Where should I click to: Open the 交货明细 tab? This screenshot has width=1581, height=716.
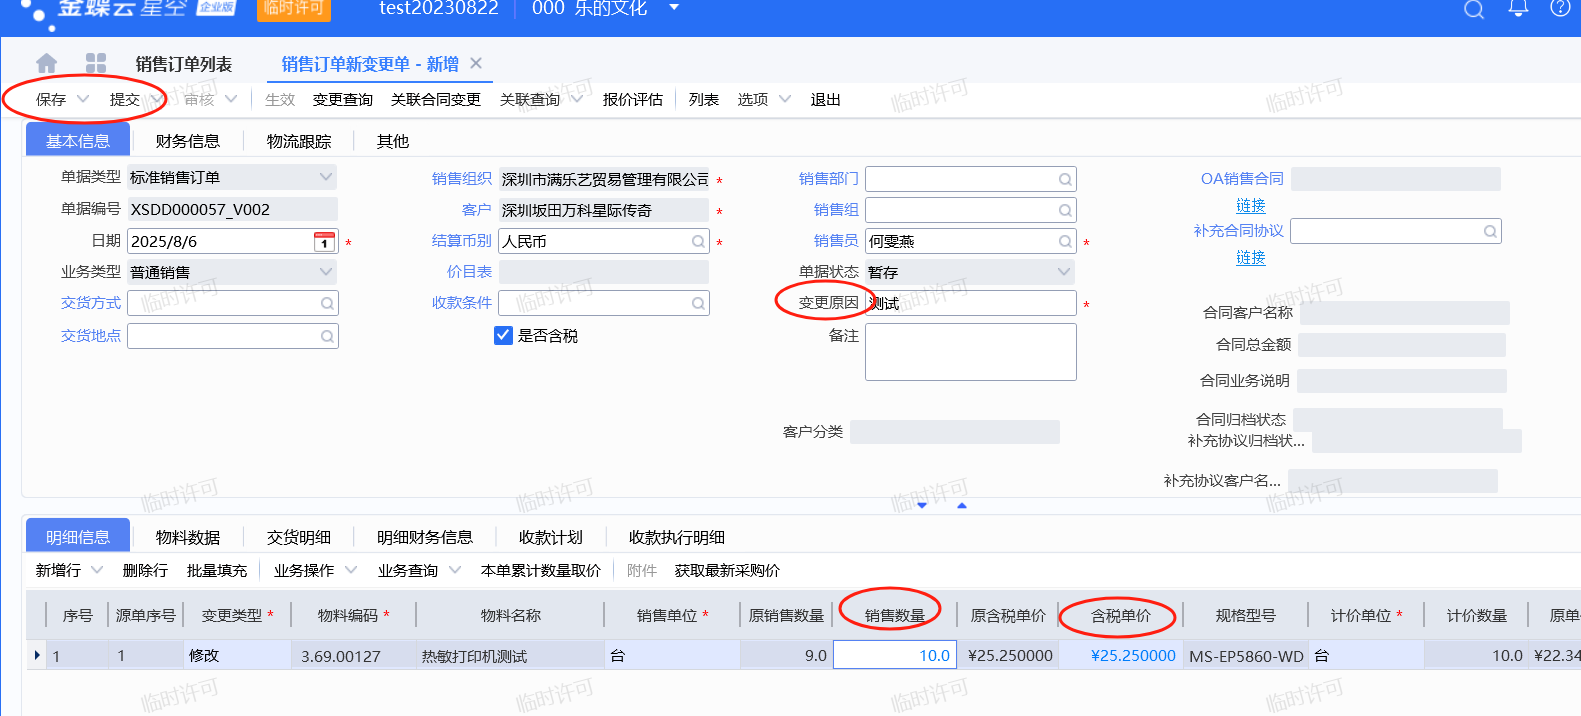pyautogui.click(x=298, y=538)
